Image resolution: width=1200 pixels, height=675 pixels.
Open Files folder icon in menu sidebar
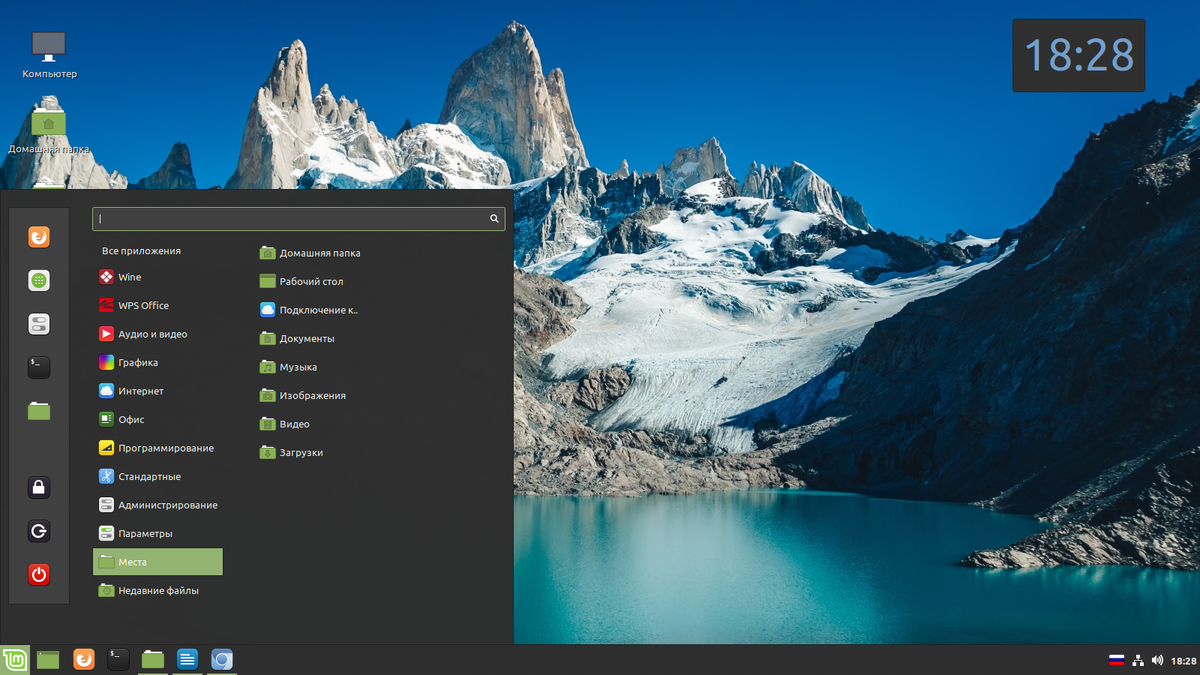[38, 410]
